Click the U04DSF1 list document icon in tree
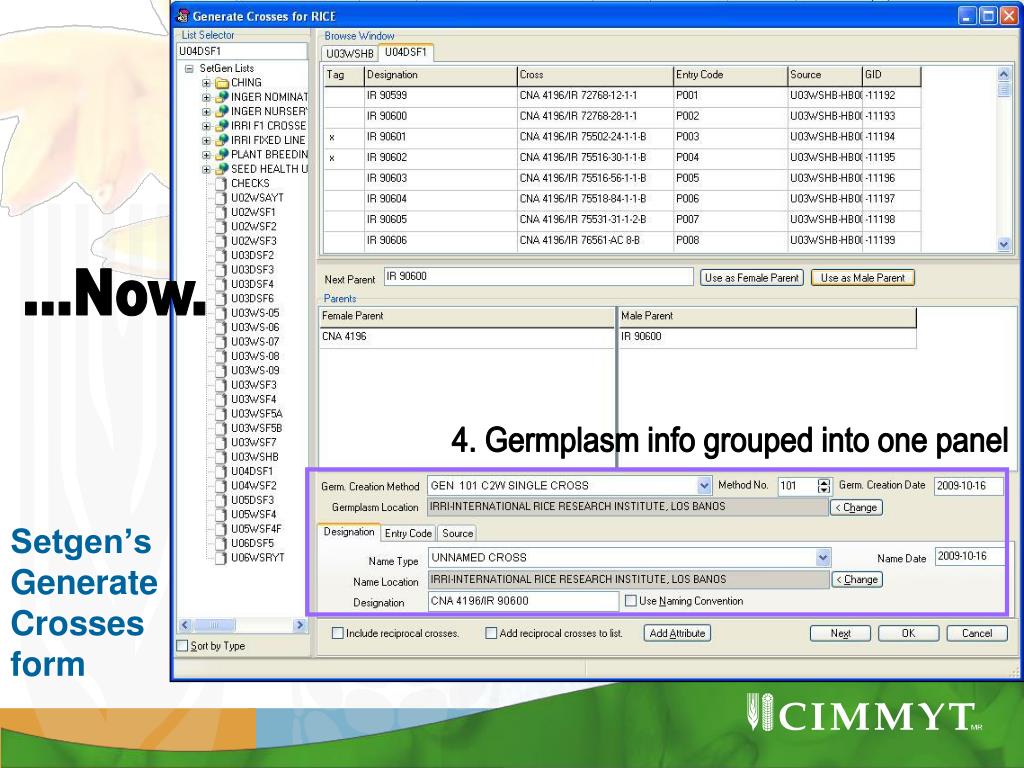 pos(221,472)
